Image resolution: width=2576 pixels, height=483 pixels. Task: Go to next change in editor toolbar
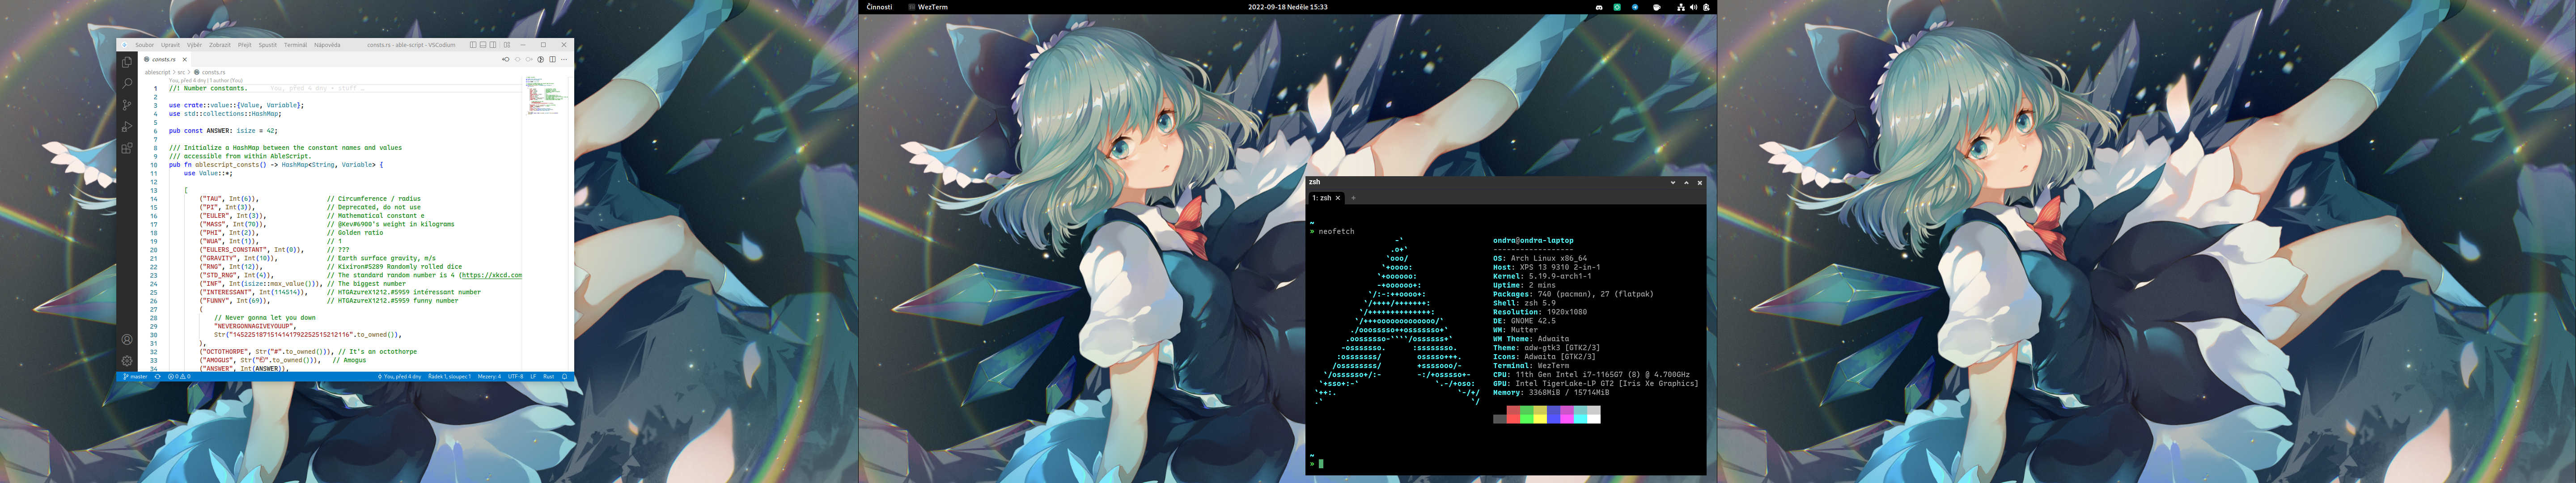pyautogui.click(x=529, y=60)
